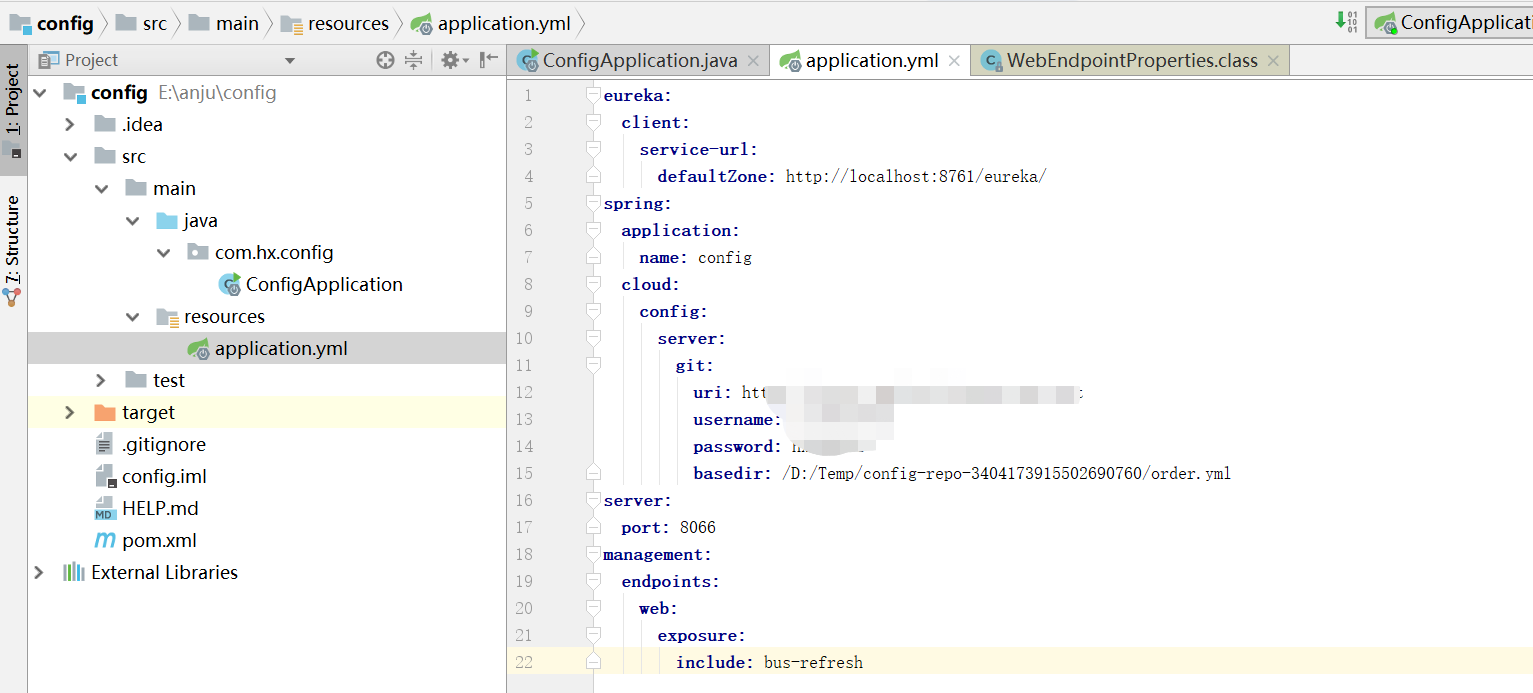Close the ConfigApplication.java tab
Image resolution: width=1533 pixels, height=693 pixels.
(x=753, y=61)
